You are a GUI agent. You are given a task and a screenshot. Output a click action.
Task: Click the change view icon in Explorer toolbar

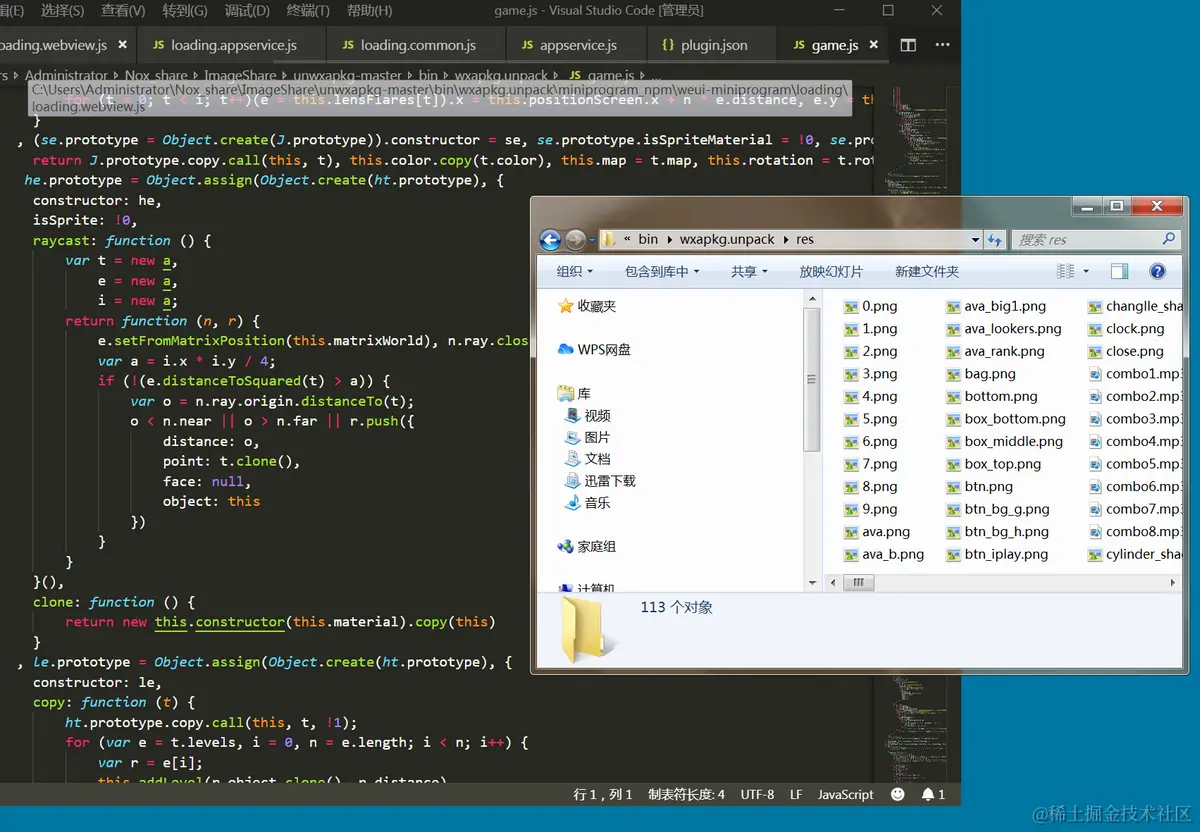[1066, 271]
